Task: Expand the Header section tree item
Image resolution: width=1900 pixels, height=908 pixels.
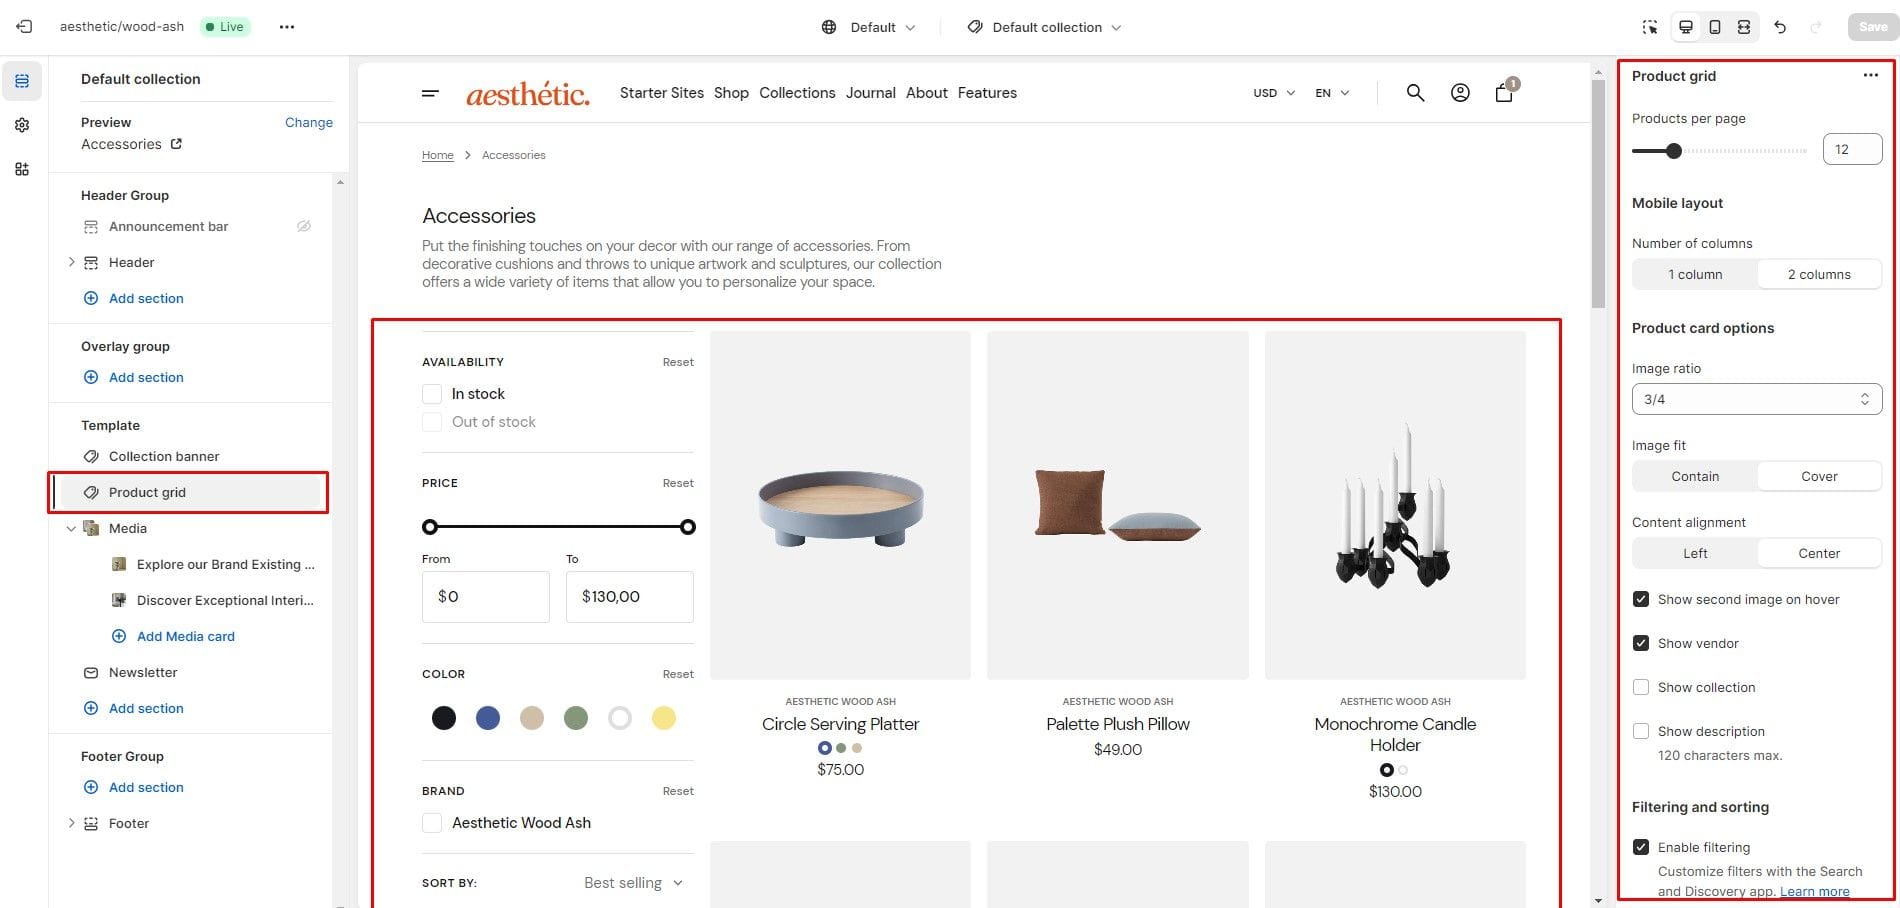Action: click(71, 263)
